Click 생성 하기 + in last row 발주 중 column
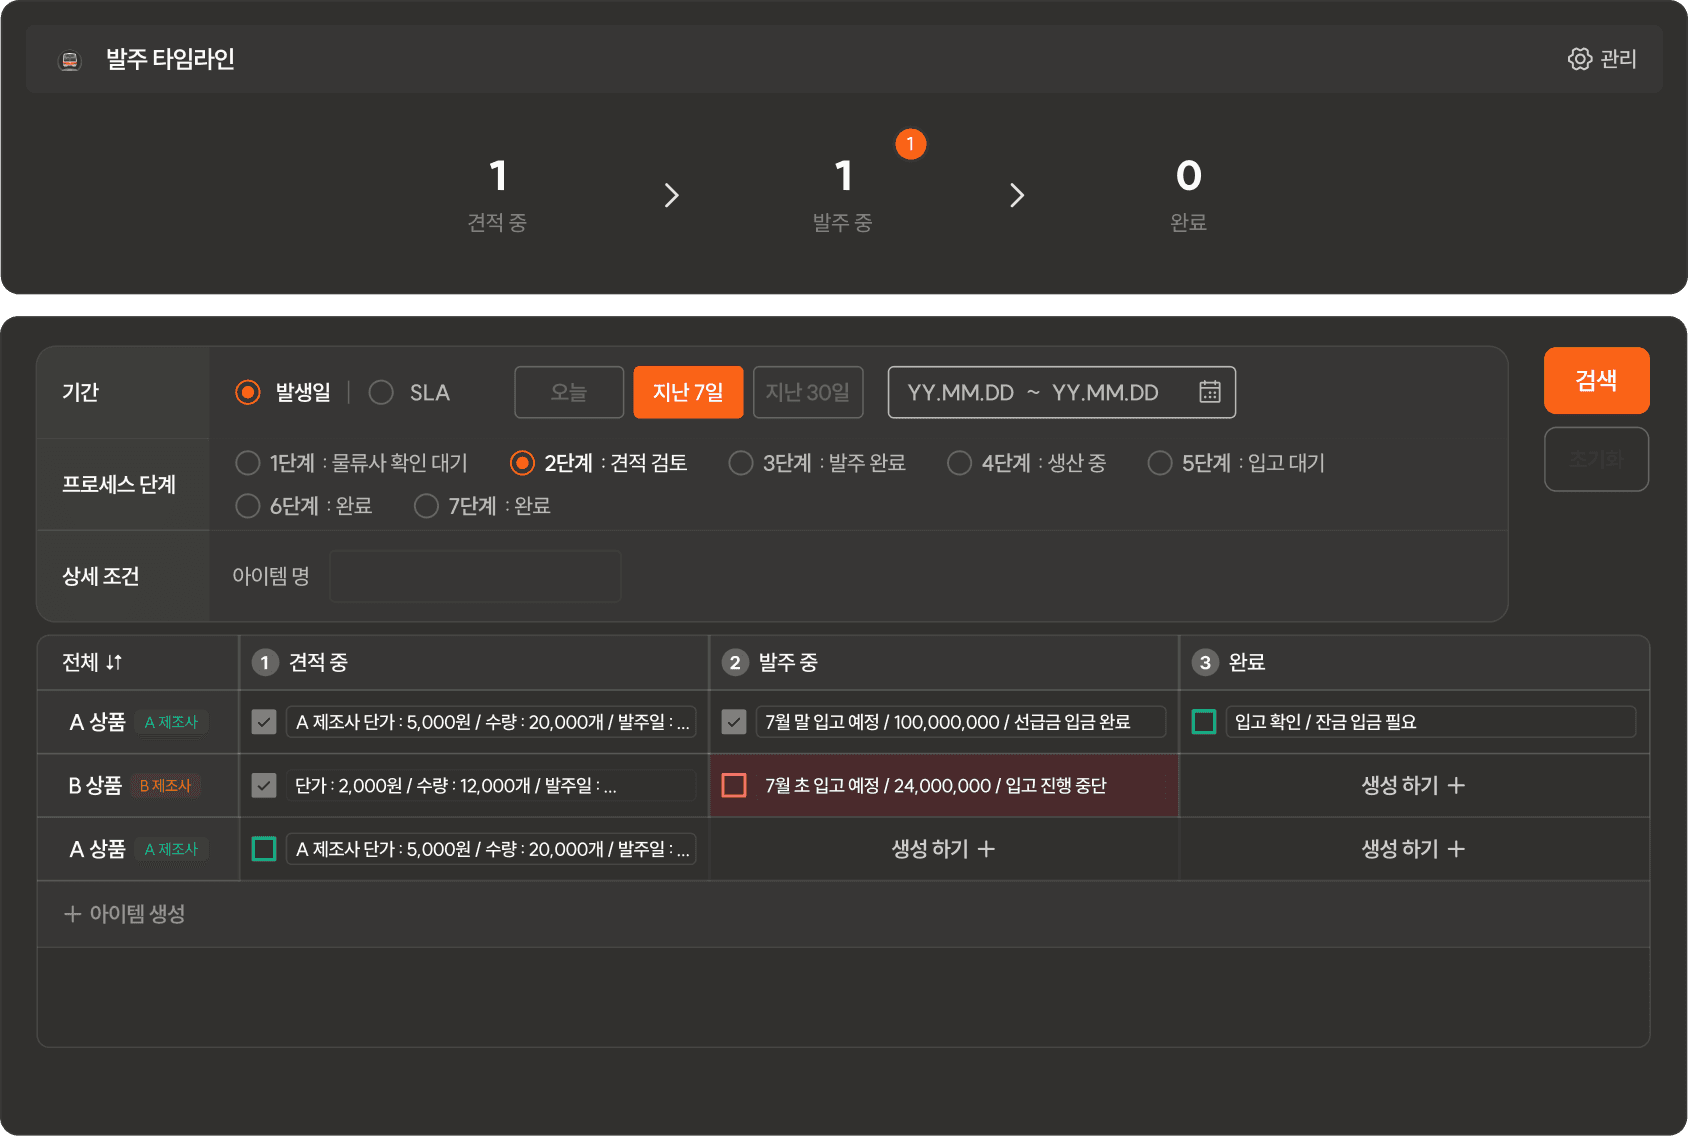Viewport: 1688px width, 1136px height. (943, 849)
